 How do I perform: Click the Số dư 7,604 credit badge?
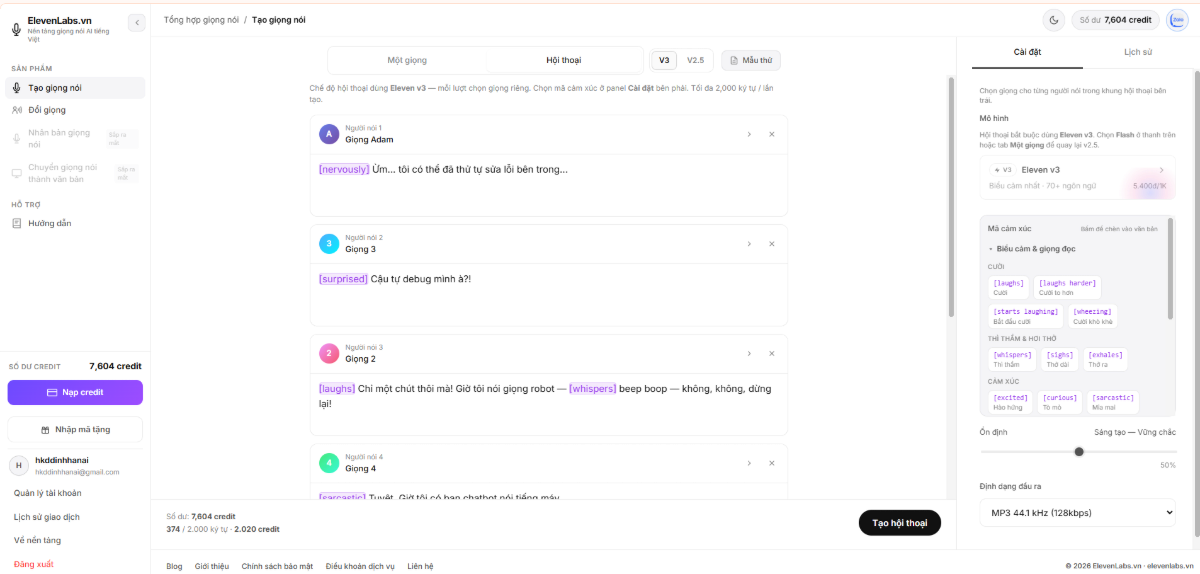pos(1116,20)
